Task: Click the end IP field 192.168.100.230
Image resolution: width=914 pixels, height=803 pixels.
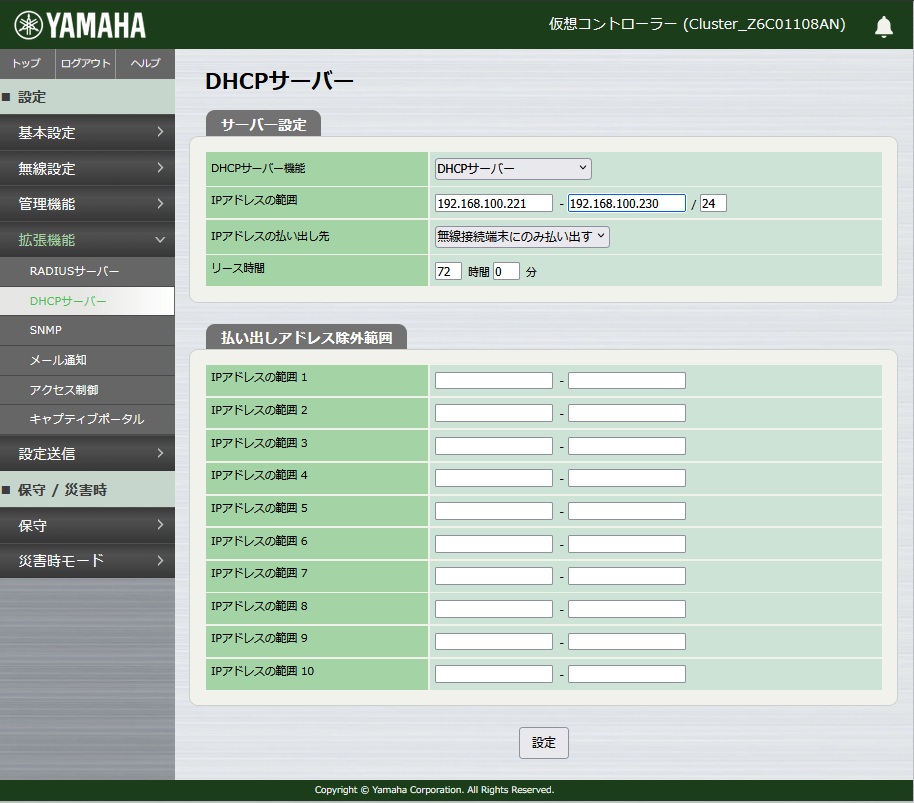Action: click(627, 203)
